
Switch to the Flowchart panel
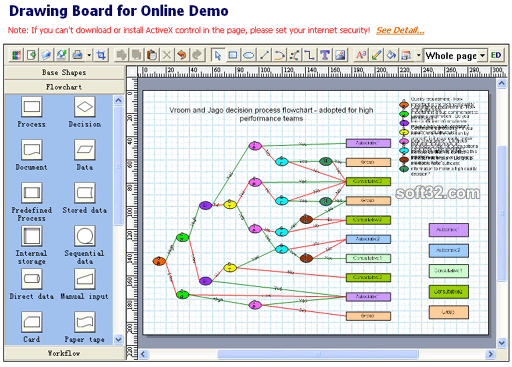click(x=64, y=87)
